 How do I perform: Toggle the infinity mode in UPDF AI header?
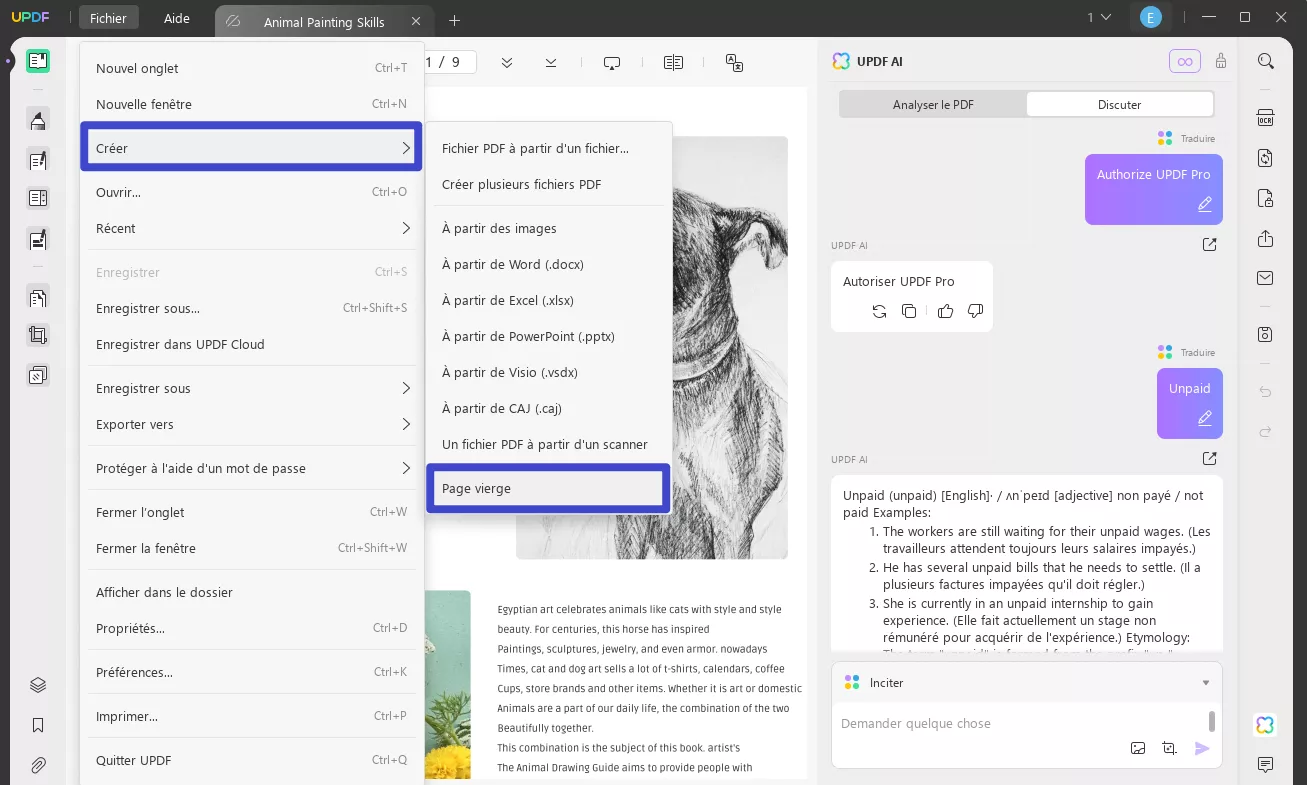(1184, 61)
